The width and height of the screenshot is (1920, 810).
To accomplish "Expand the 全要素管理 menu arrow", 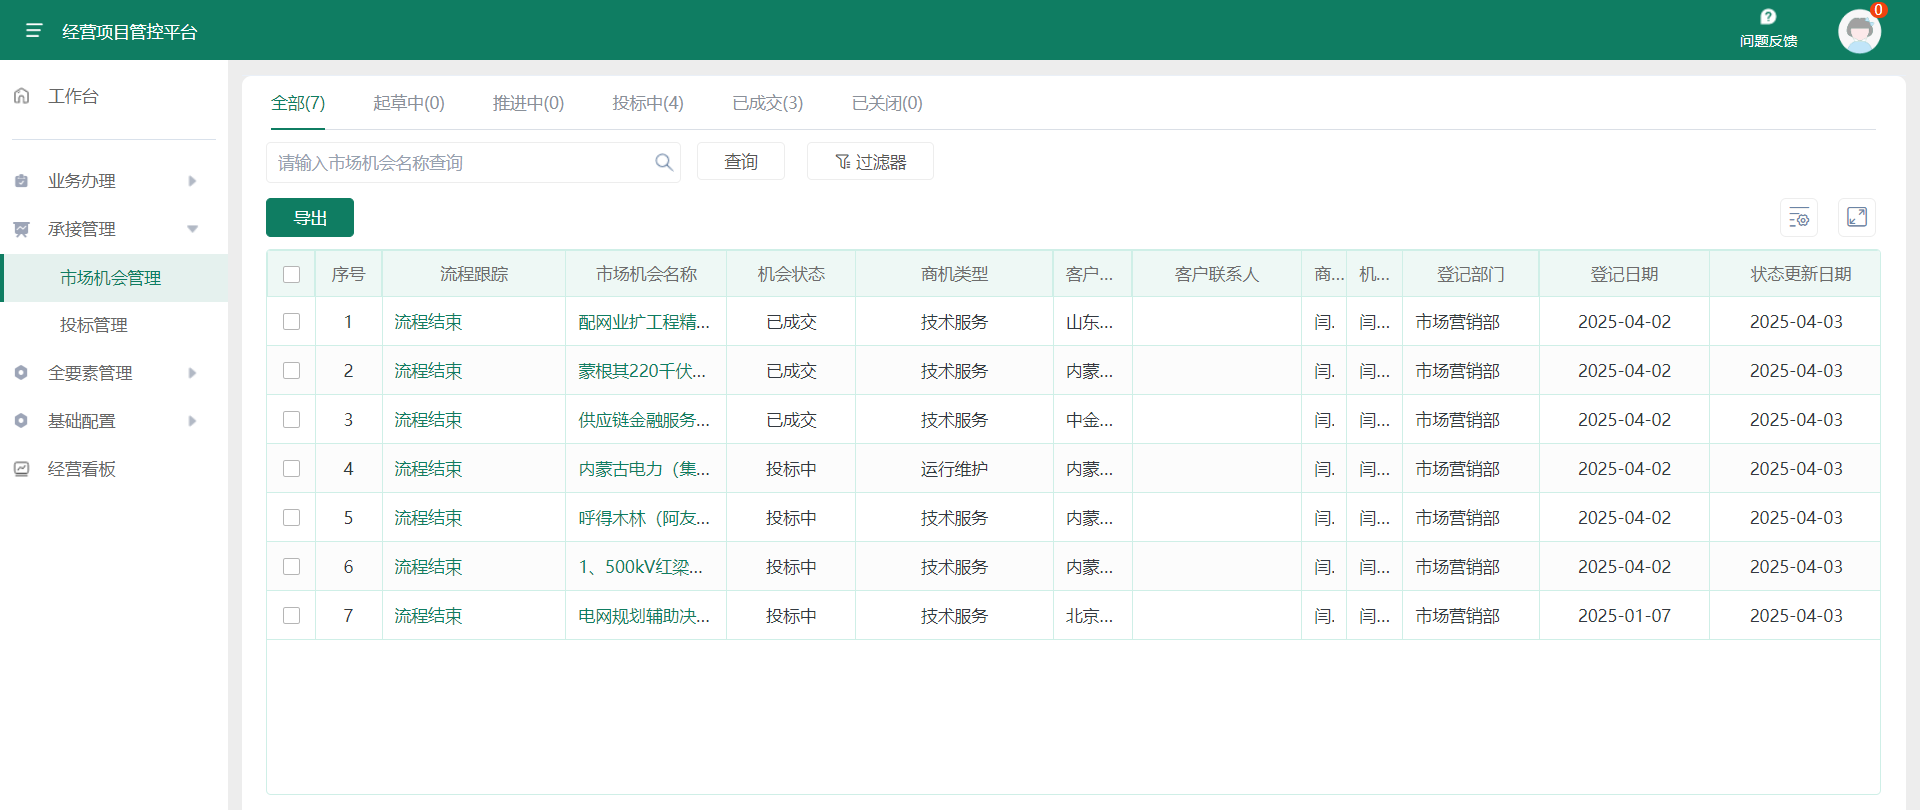I will click(x=192, y=373).
